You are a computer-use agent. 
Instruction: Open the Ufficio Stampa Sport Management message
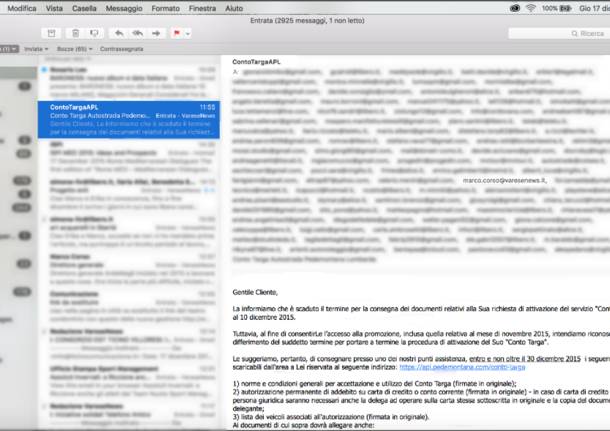(x=129, y=381)
